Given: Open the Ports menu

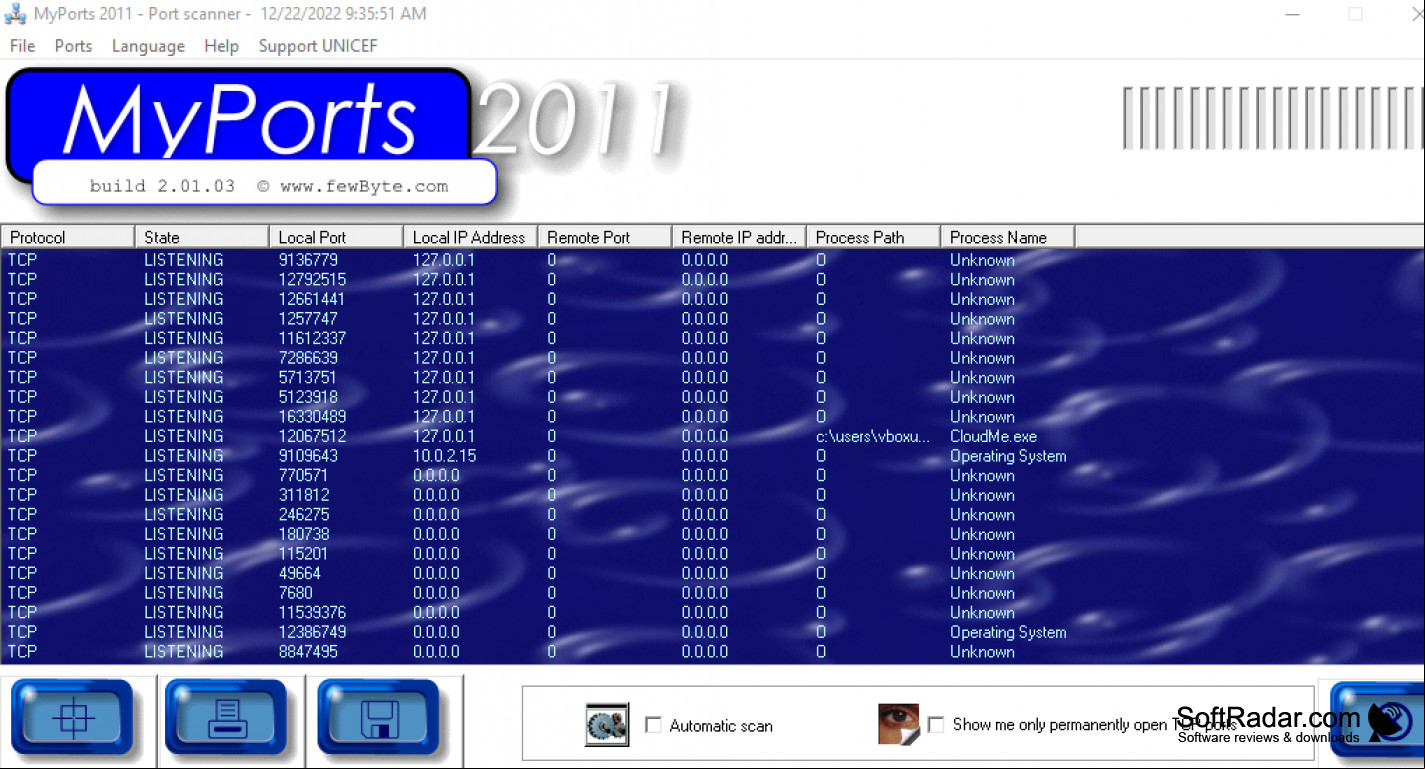Looking at the screenshot, I should pyautogui.click(x=73, y=46).
